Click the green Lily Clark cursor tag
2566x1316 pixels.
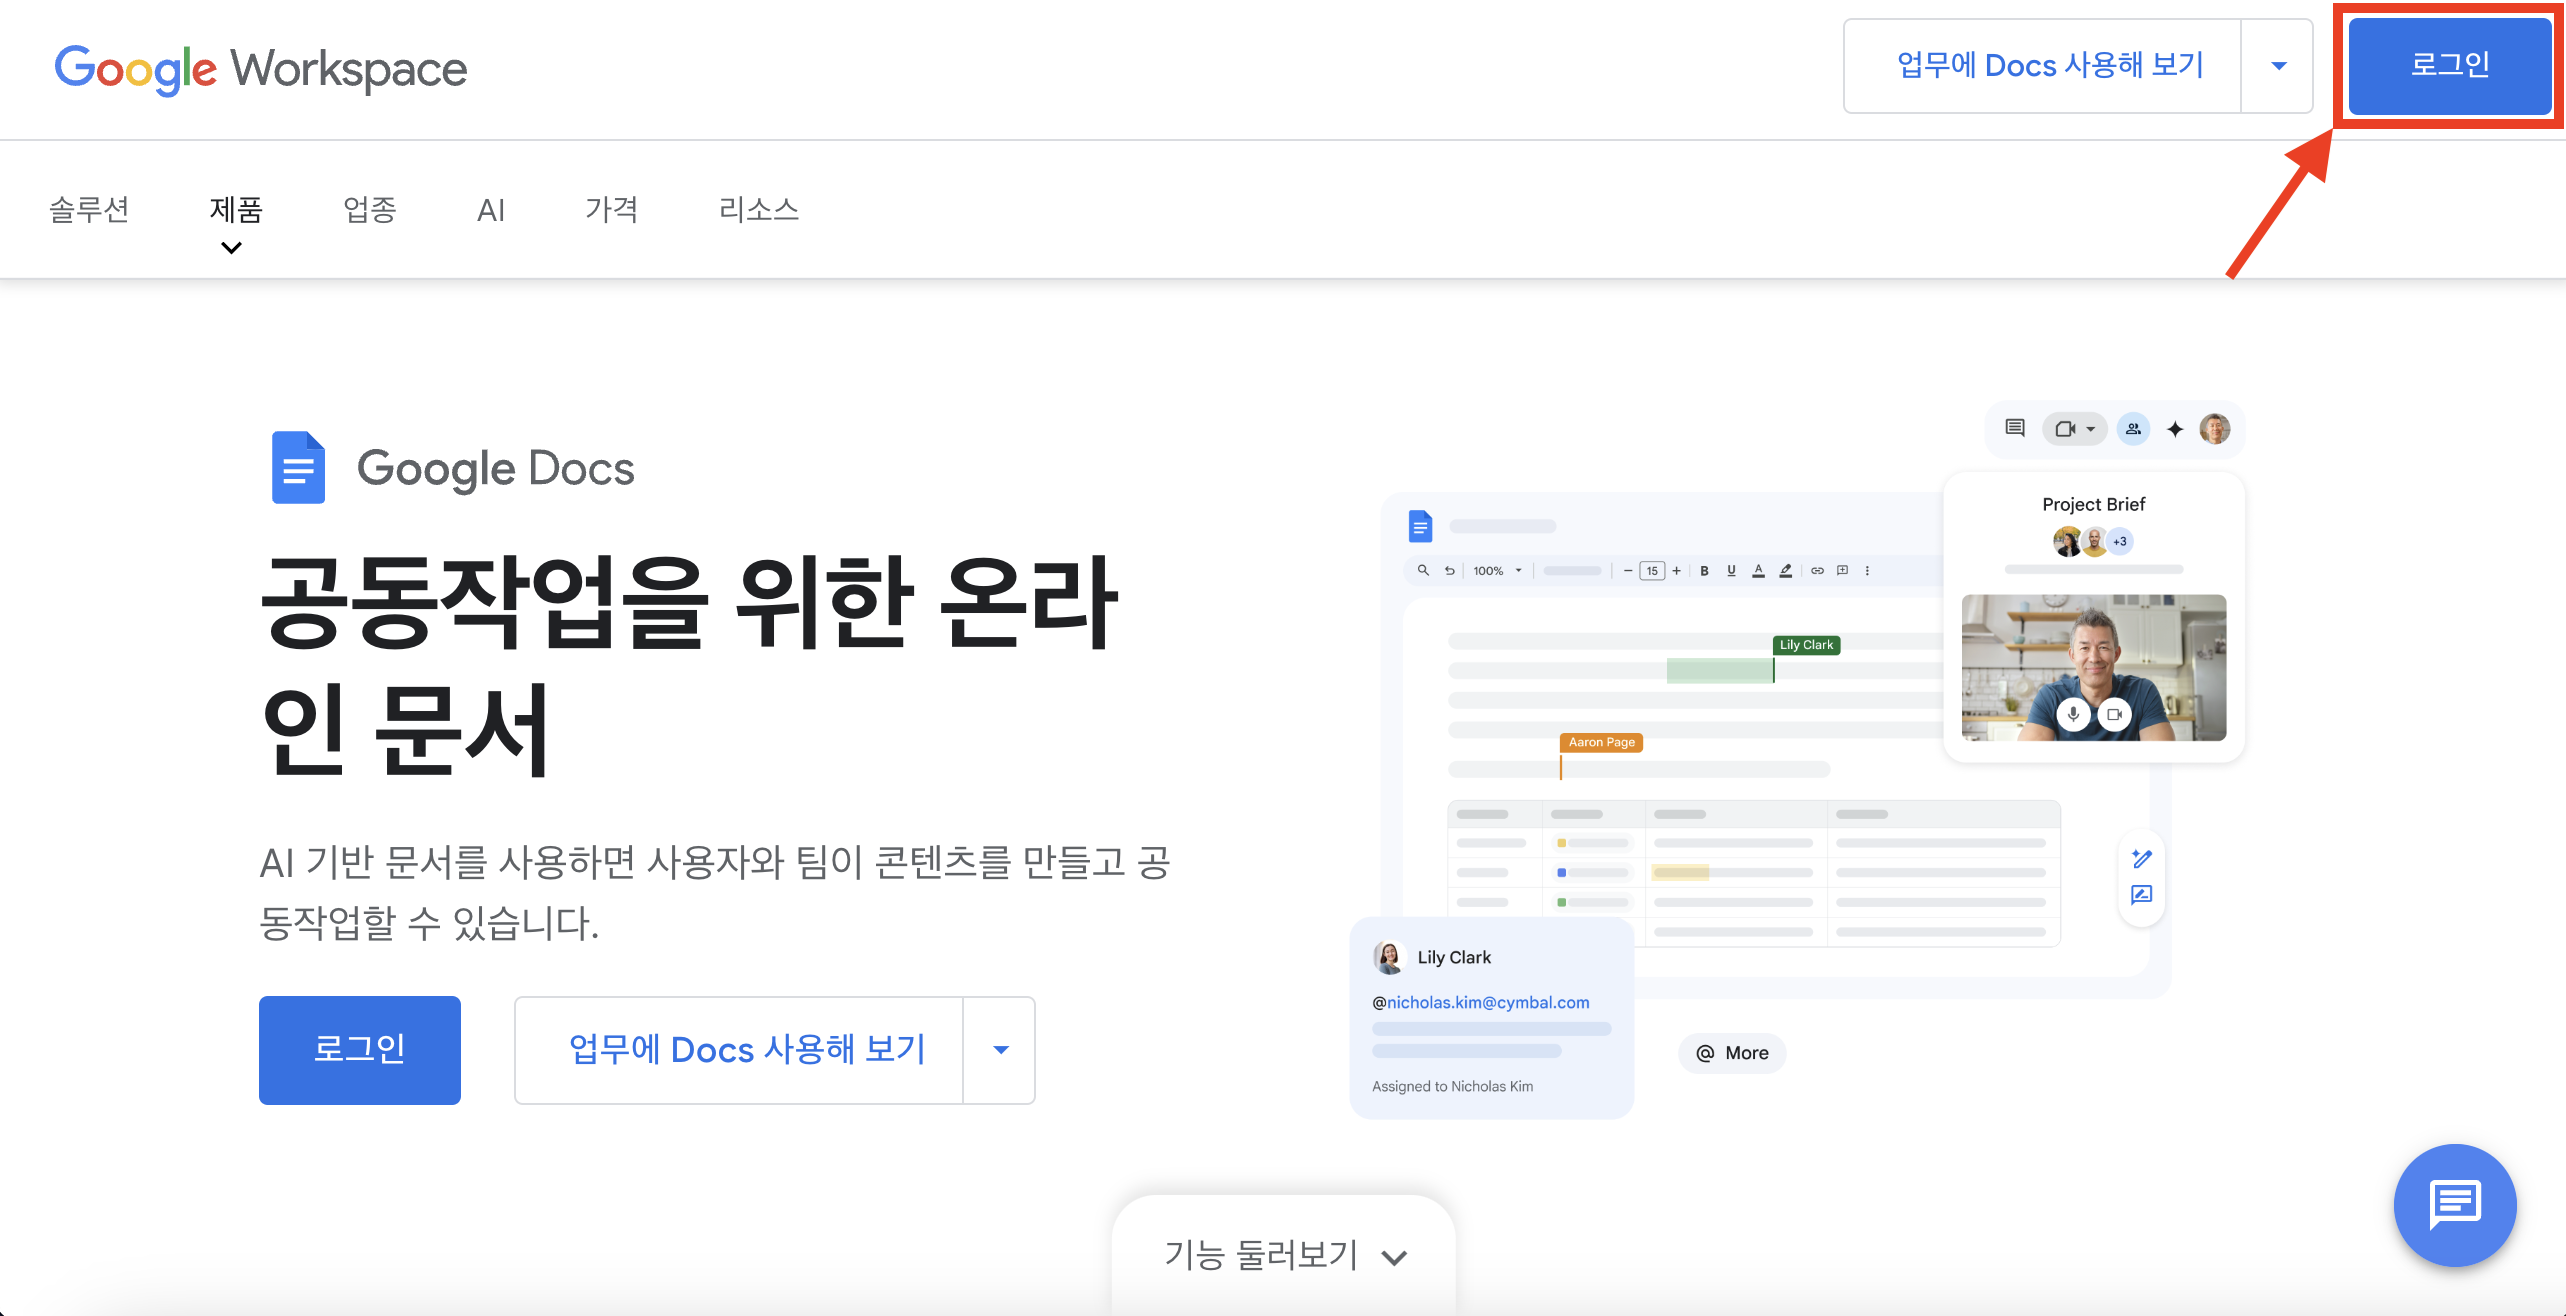click(x=1806, y=645)
